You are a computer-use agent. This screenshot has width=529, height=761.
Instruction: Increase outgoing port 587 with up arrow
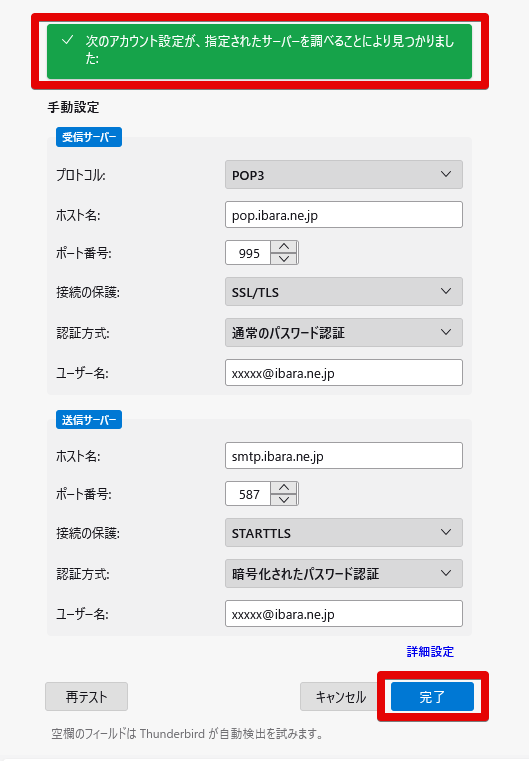pos(284,488)
